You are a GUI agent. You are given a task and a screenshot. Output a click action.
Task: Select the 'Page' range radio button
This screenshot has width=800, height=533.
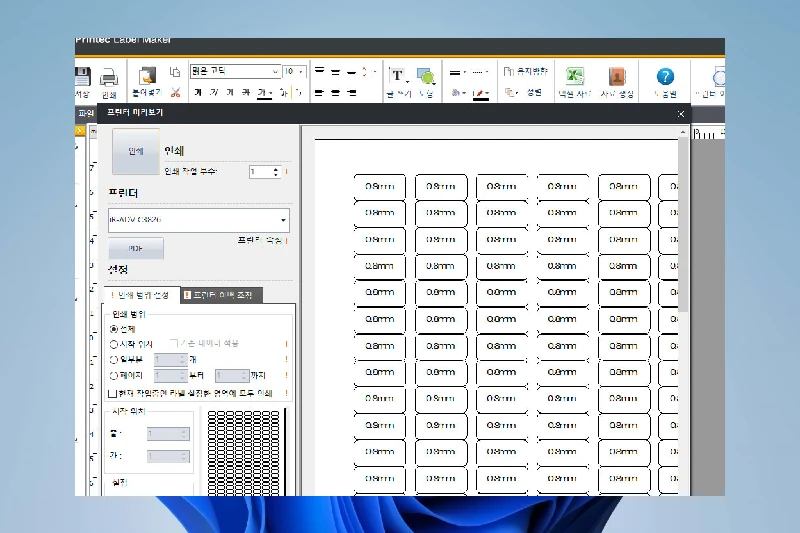coord(114,375)
